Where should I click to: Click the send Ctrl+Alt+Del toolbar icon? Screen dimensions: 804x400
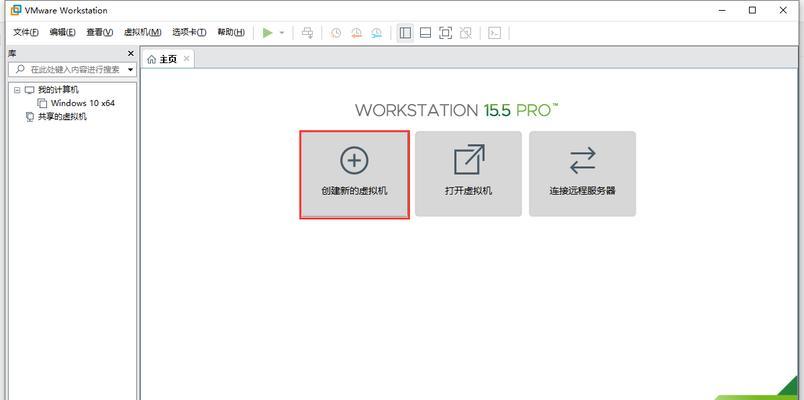tap(307, 33)
